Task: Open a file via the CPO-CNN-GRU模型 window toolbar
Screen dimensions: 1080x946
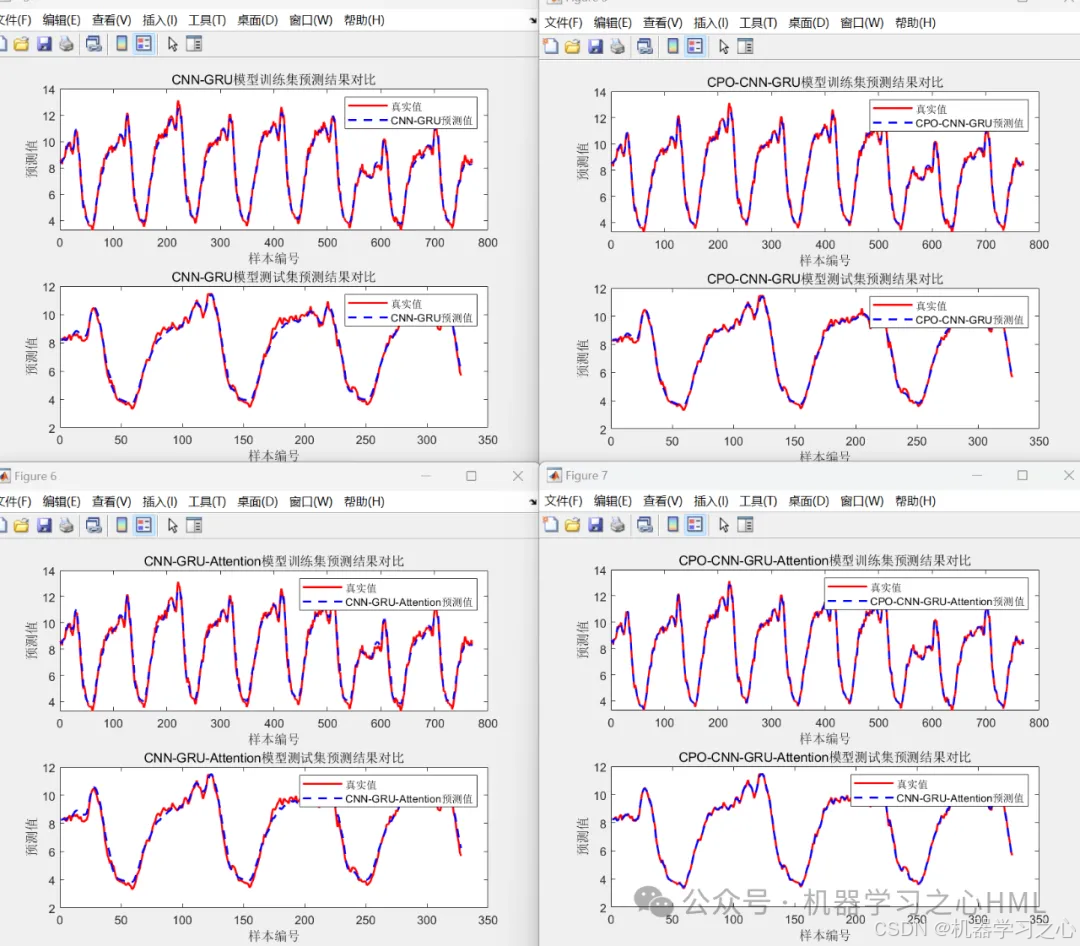Action: pyautogui.click(x=572, y=46)
